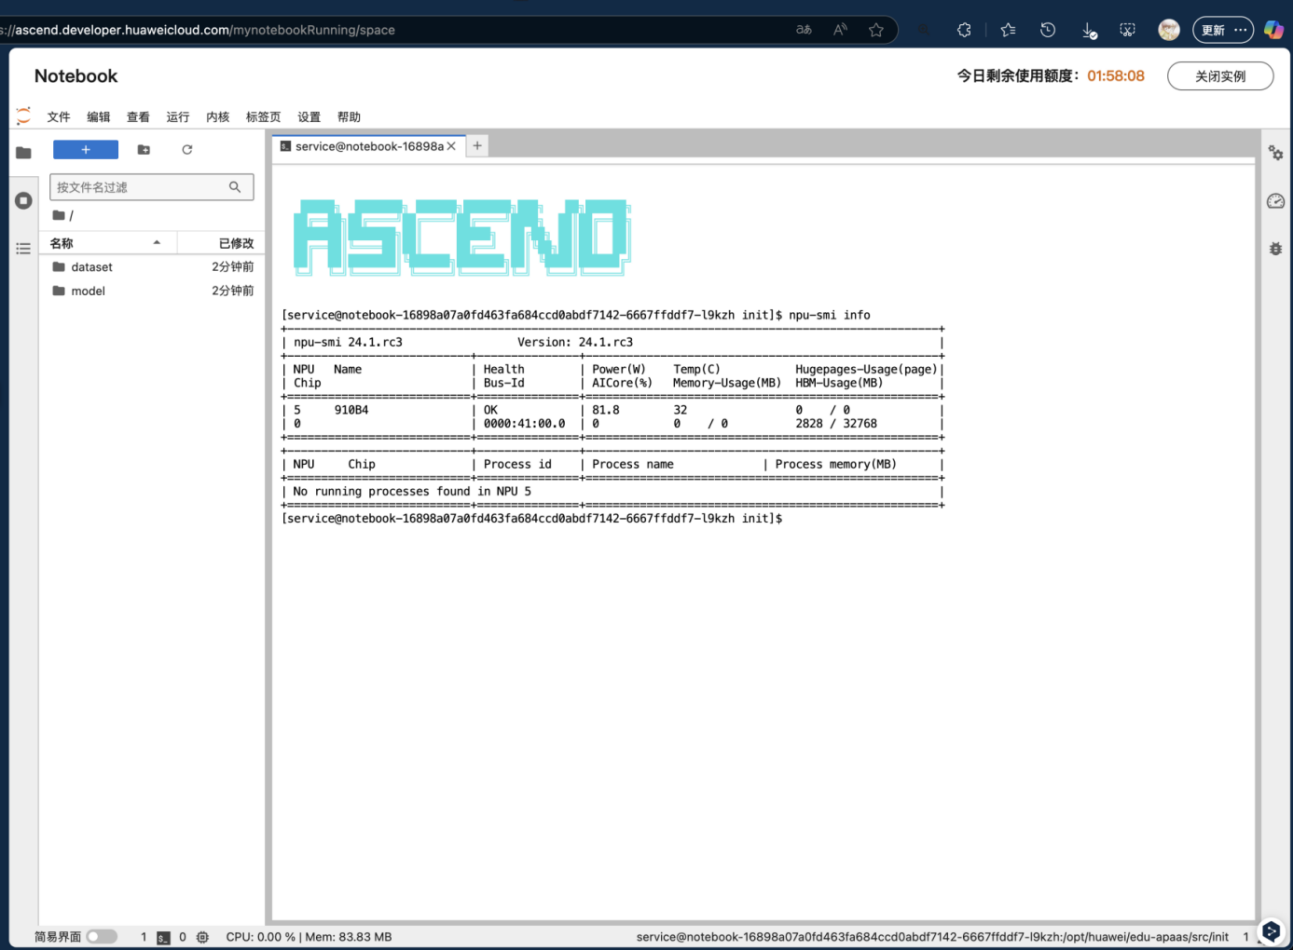Open the debugger bug panel
1293x951 pixels.
pyautogui.click(x=1275, y=248)
